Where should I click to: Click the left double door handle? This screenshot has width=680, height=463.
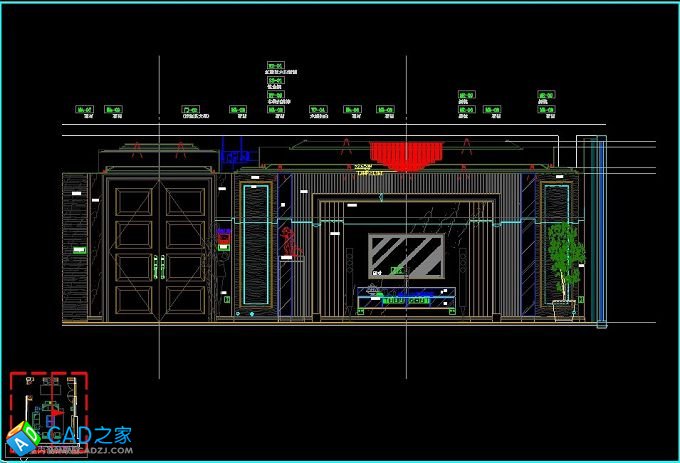point(156,268)
